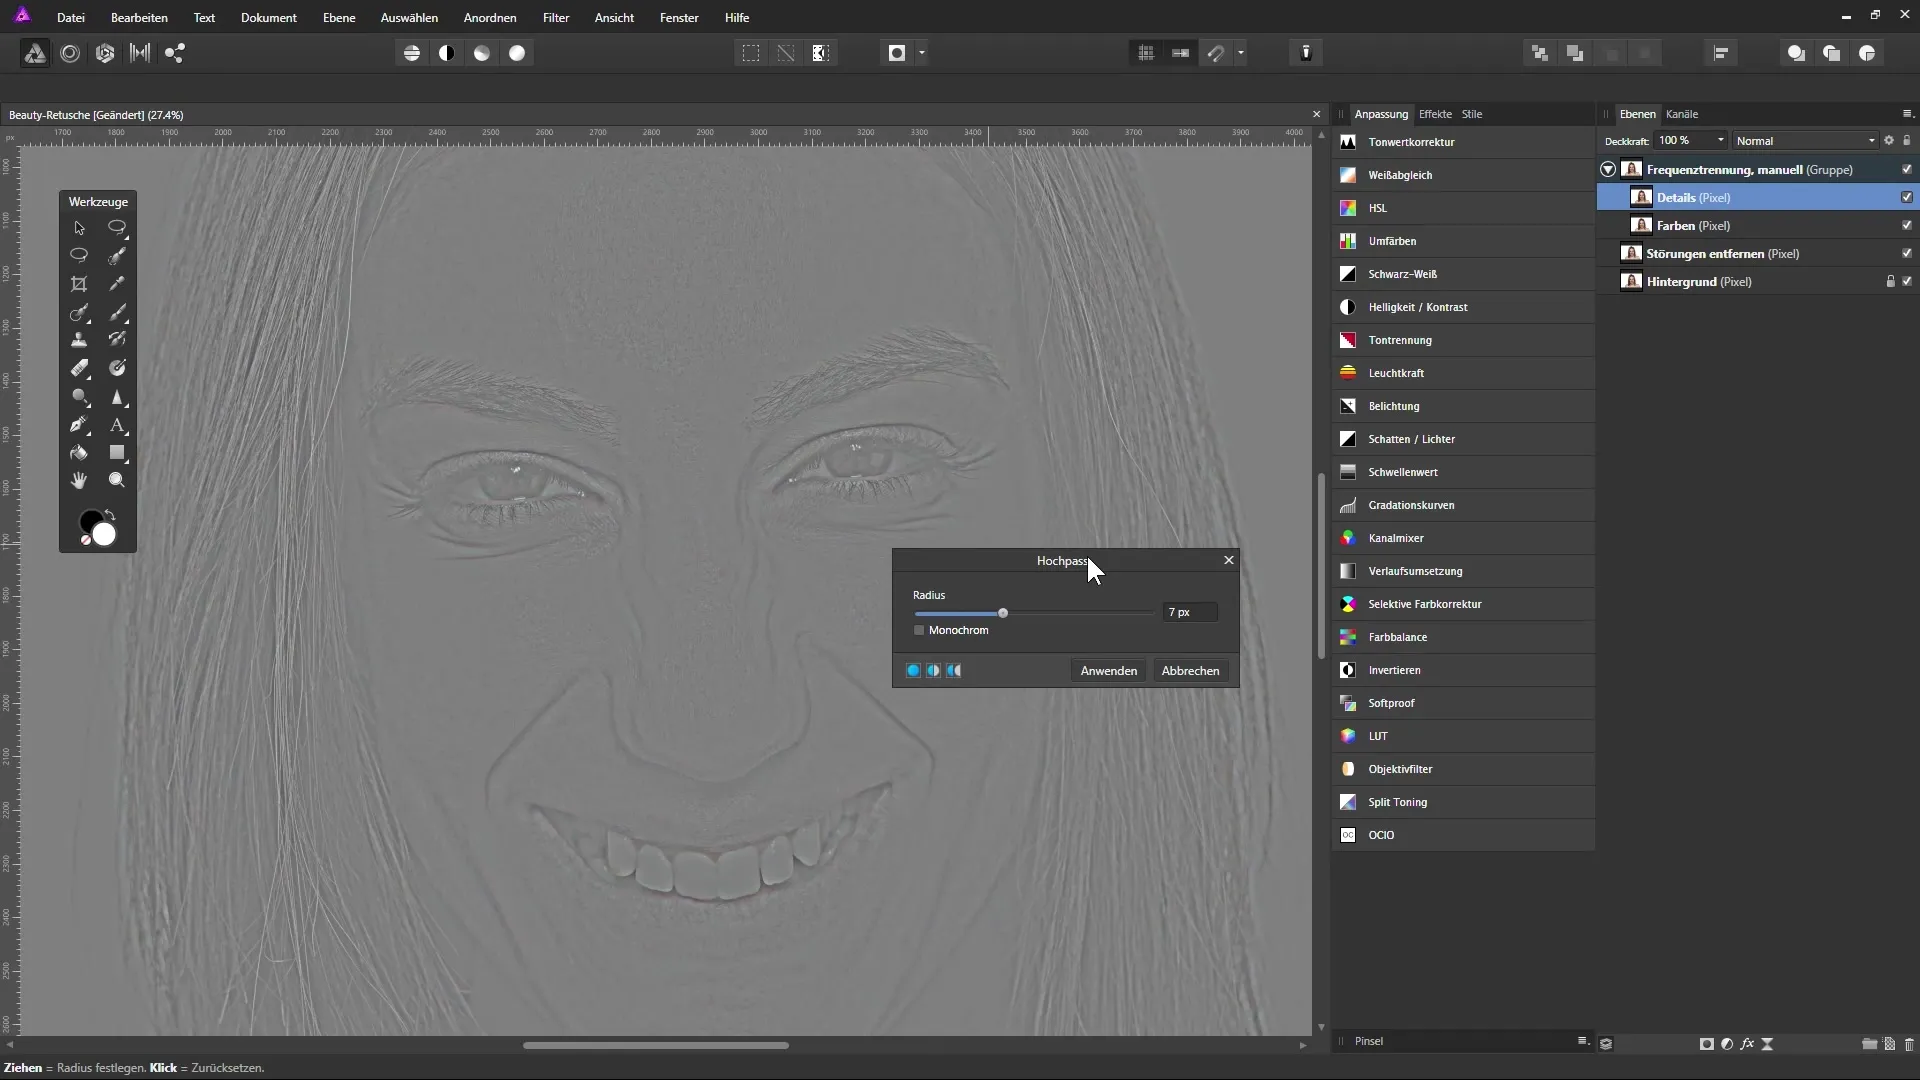Toggle visibility of Farben layer

1907,225
